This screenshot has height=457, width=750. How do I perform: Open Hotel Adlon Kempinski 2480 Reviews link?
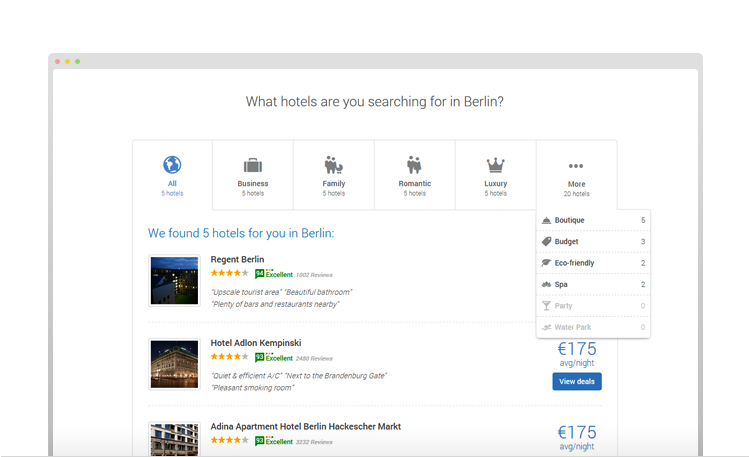click(x=314, y=358)
